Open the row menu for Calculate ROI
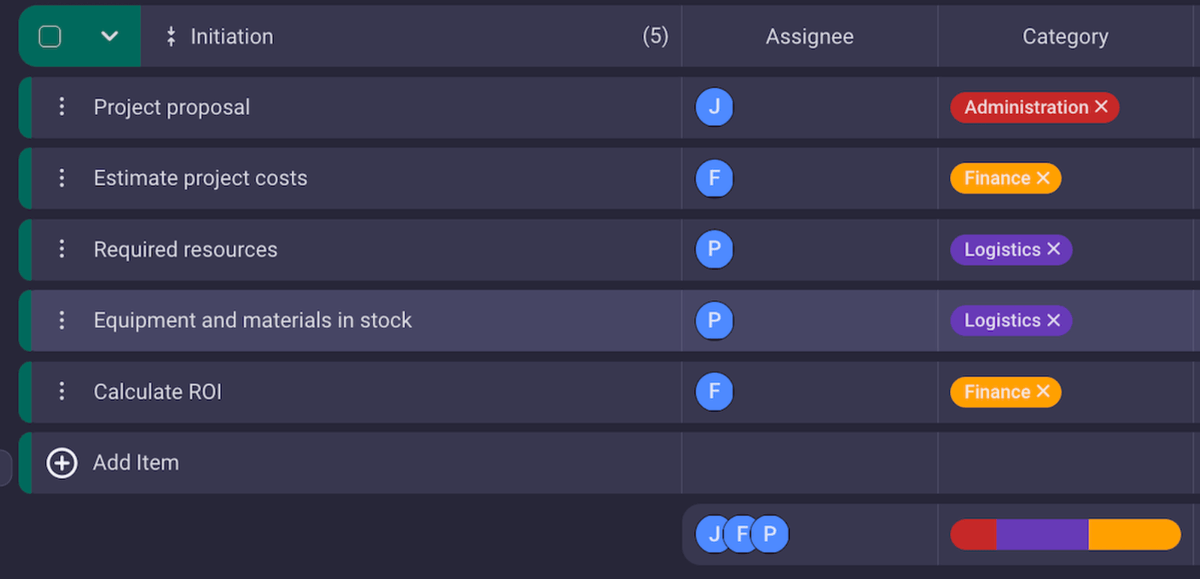This screenshot has height=579, width=1200. pyautogui.click(x=62, y=392)
